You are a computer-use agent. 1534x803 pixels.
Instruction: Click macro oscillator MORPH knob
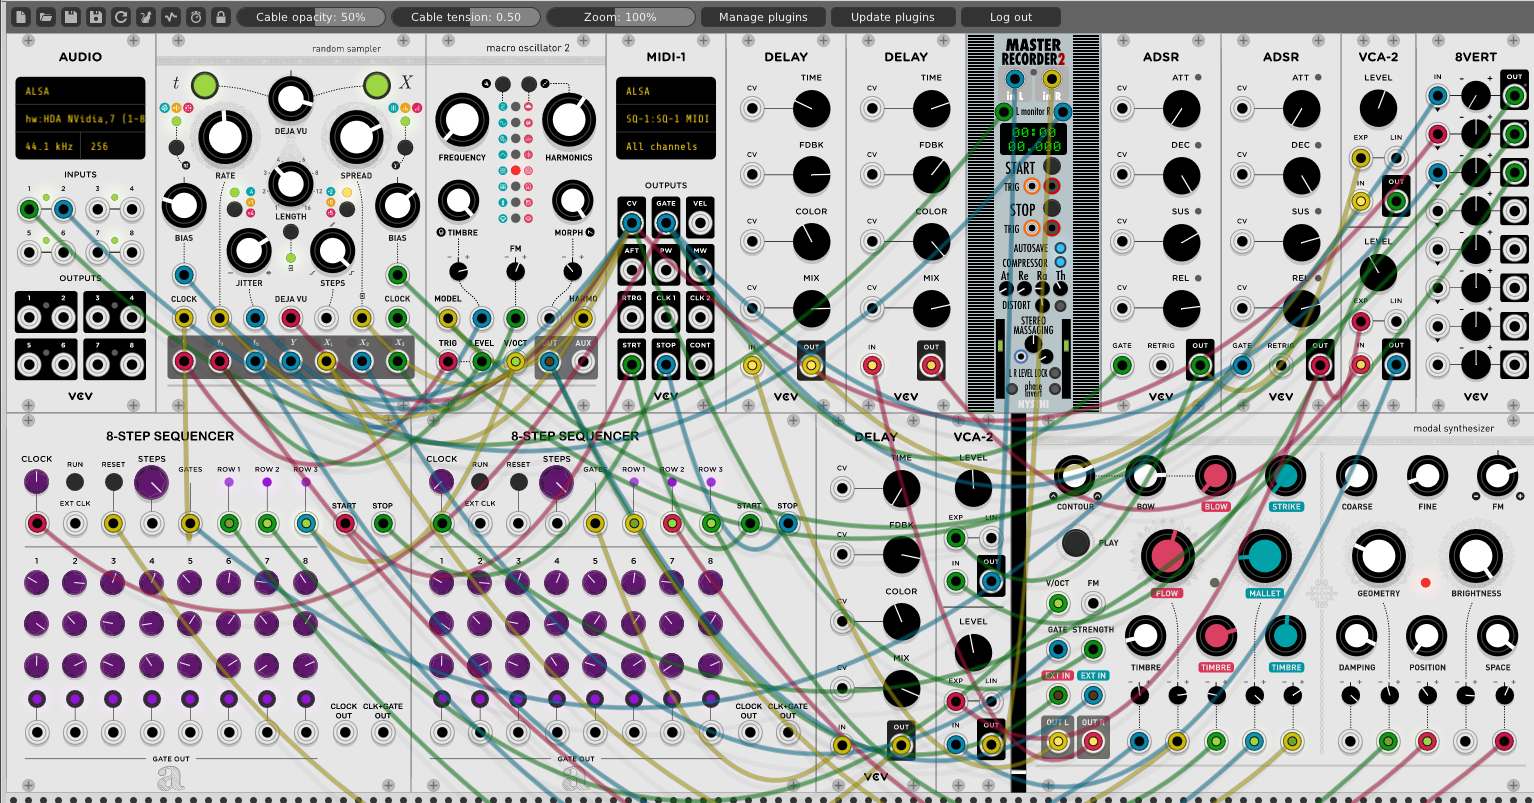pos(571,201)
